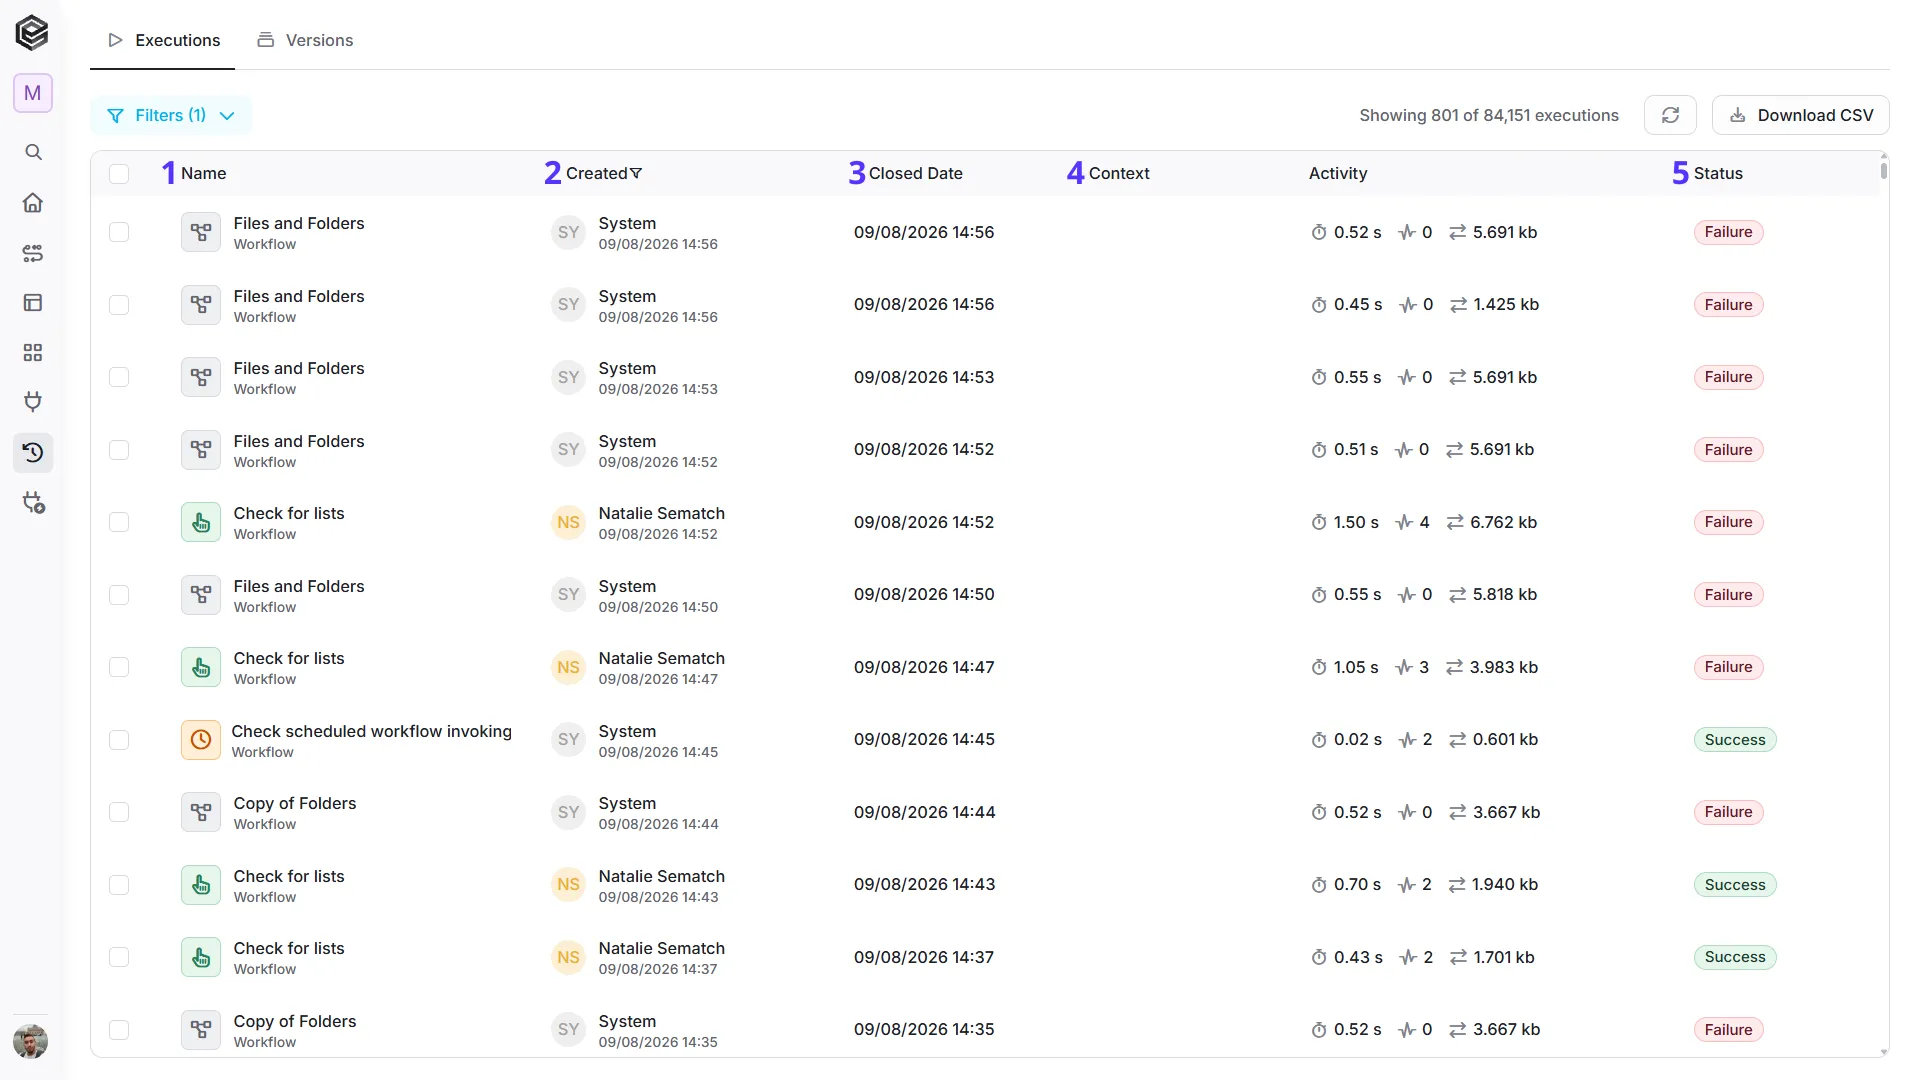Select the checkbox for Copy of Folders 14:44
The image size is (1920, 1080).
point(119,812)
